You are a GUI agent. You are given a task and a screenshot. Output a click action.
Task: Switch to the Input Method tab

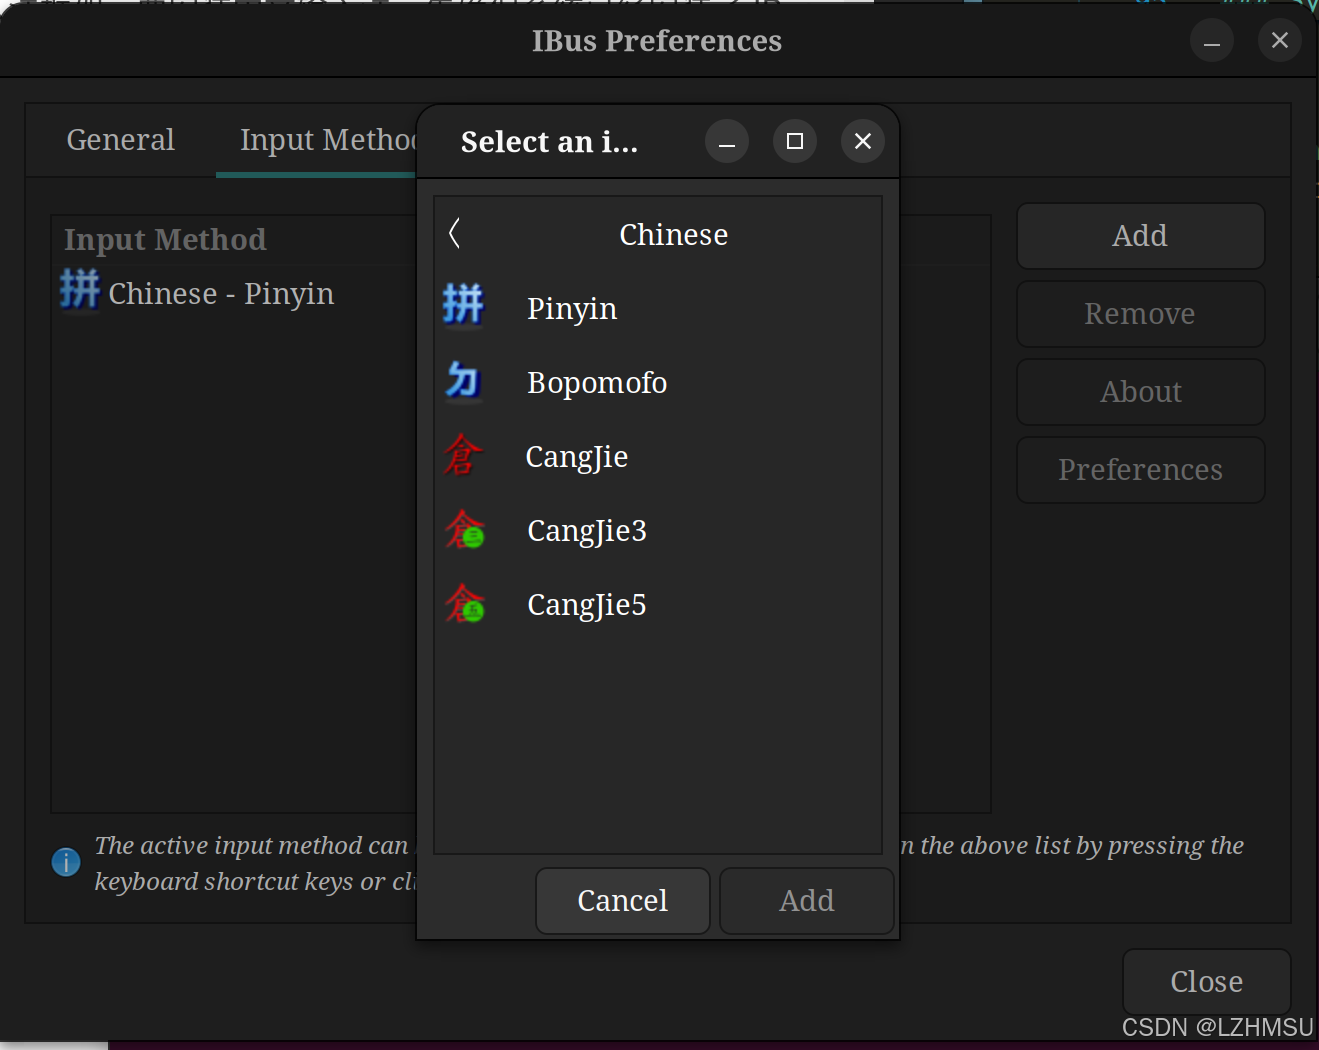click(326, 140)
